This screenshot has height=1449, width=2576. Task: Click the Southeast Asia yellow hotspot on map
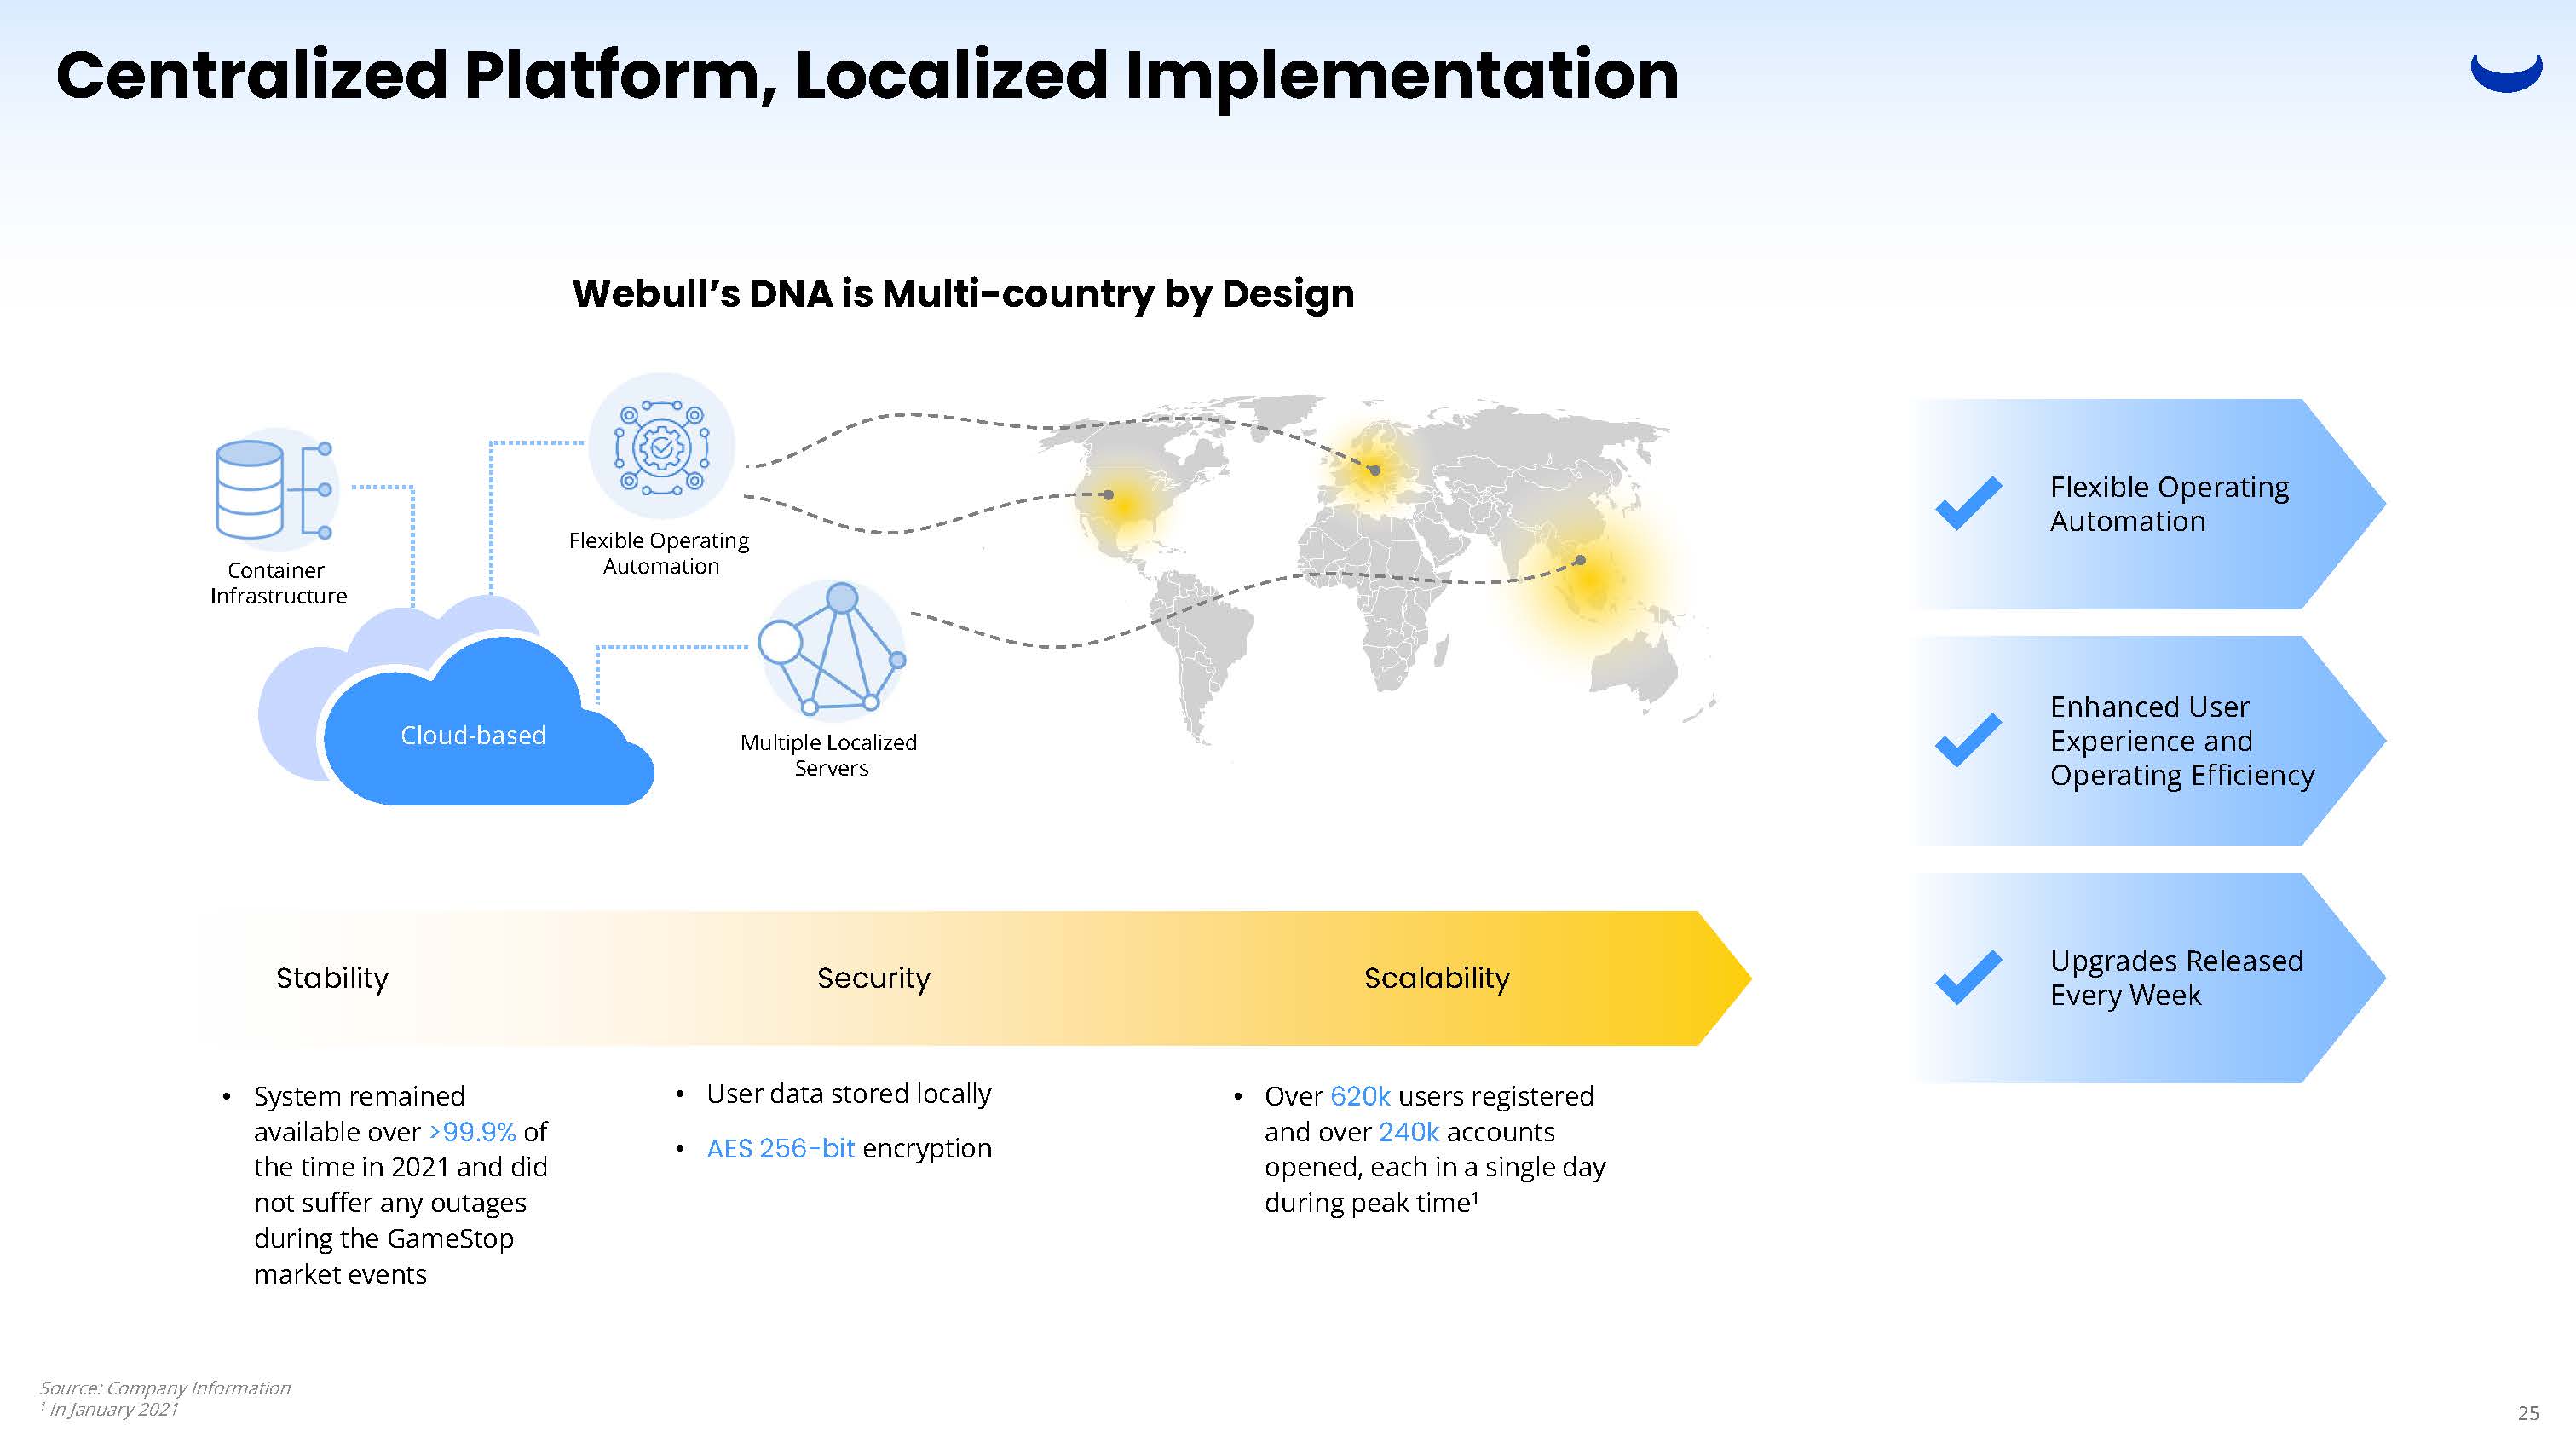(1588, 578)
